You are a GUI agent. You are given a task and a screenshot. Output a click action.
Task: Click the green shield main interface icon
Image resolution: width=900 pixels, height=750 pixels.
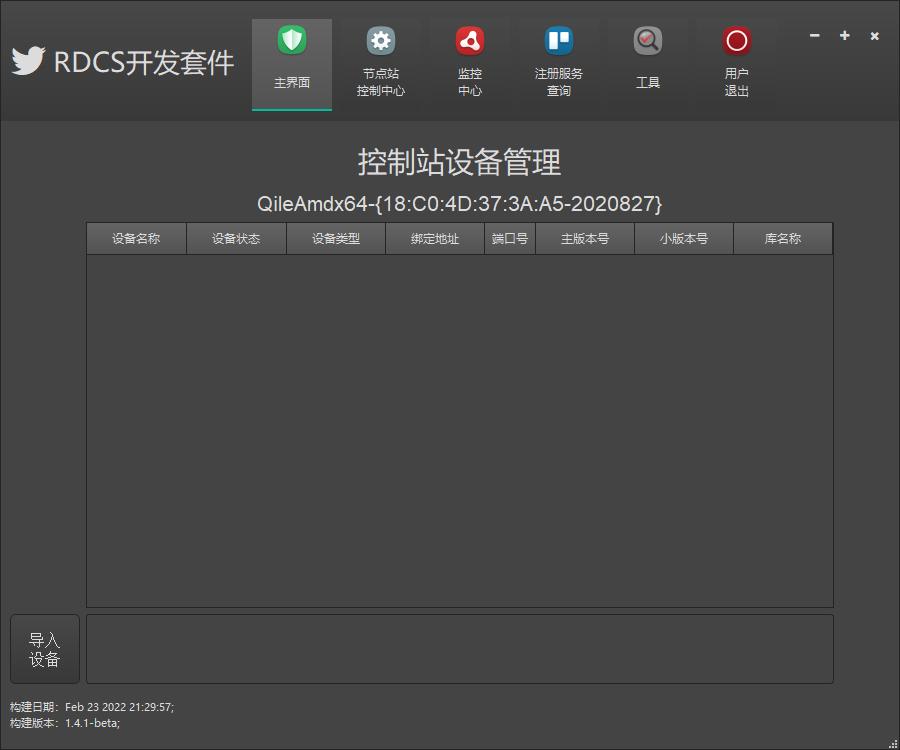(292, 42)
